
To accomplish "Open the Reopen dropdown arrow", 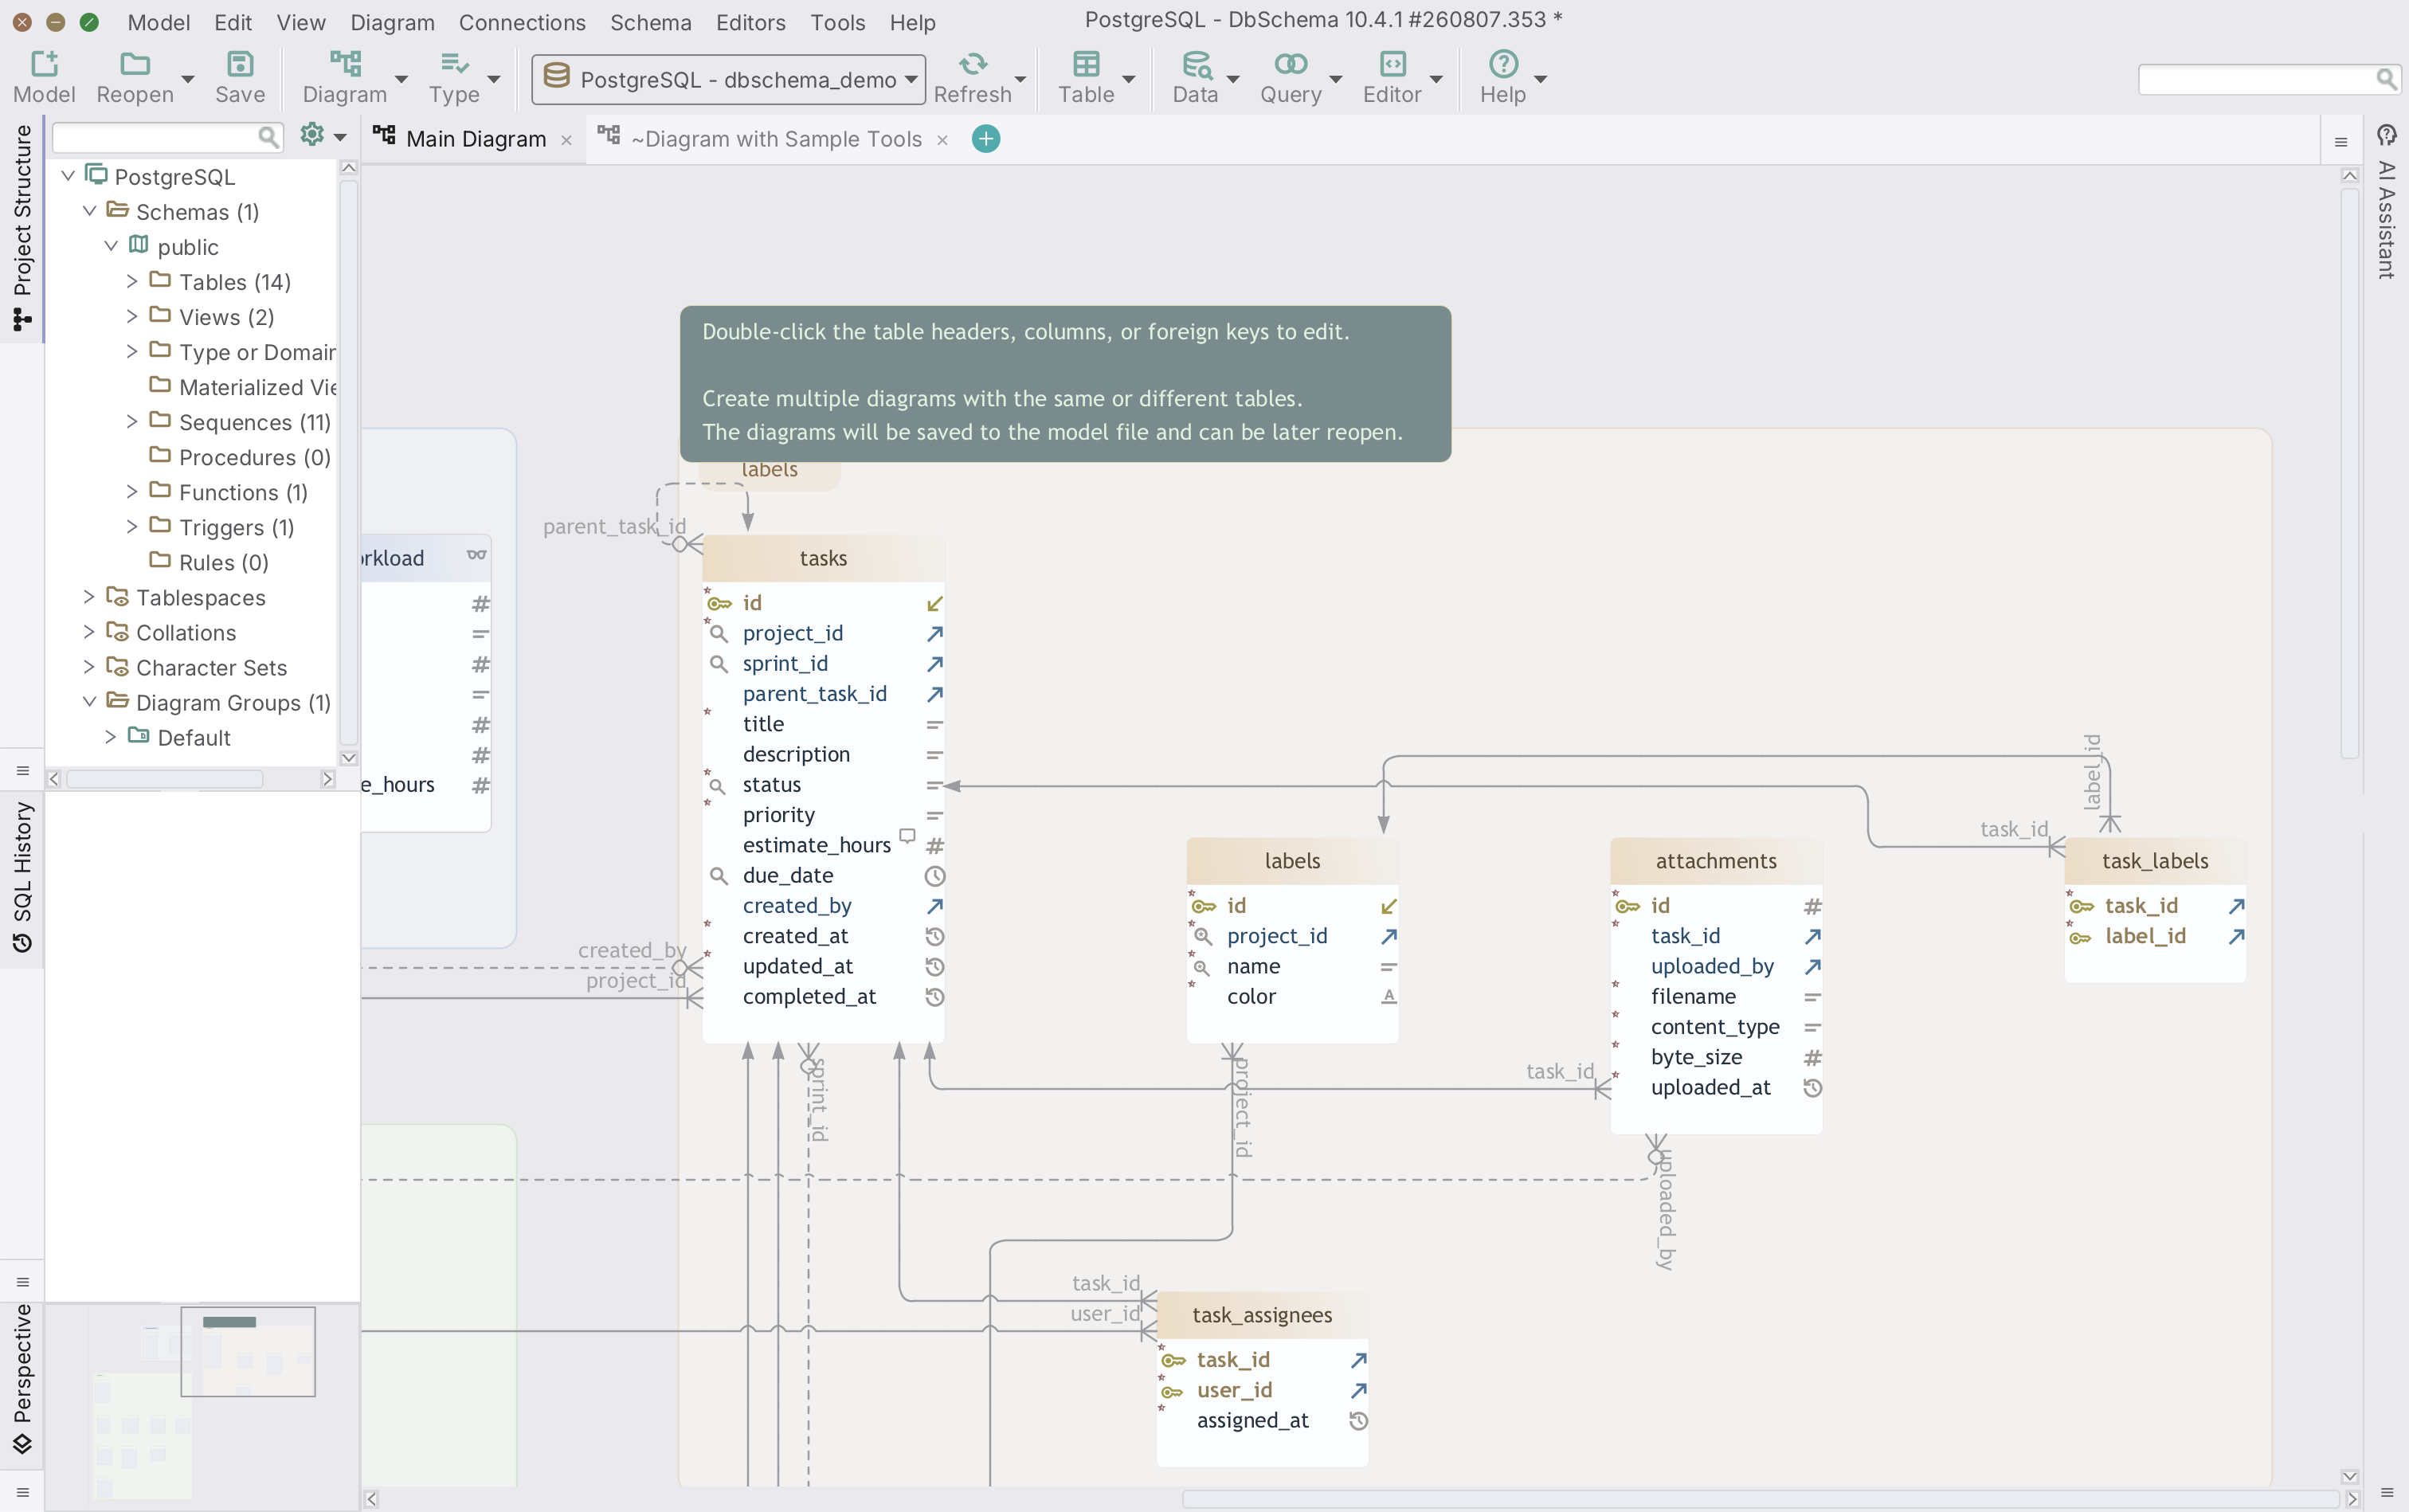I will click(187, 79).
